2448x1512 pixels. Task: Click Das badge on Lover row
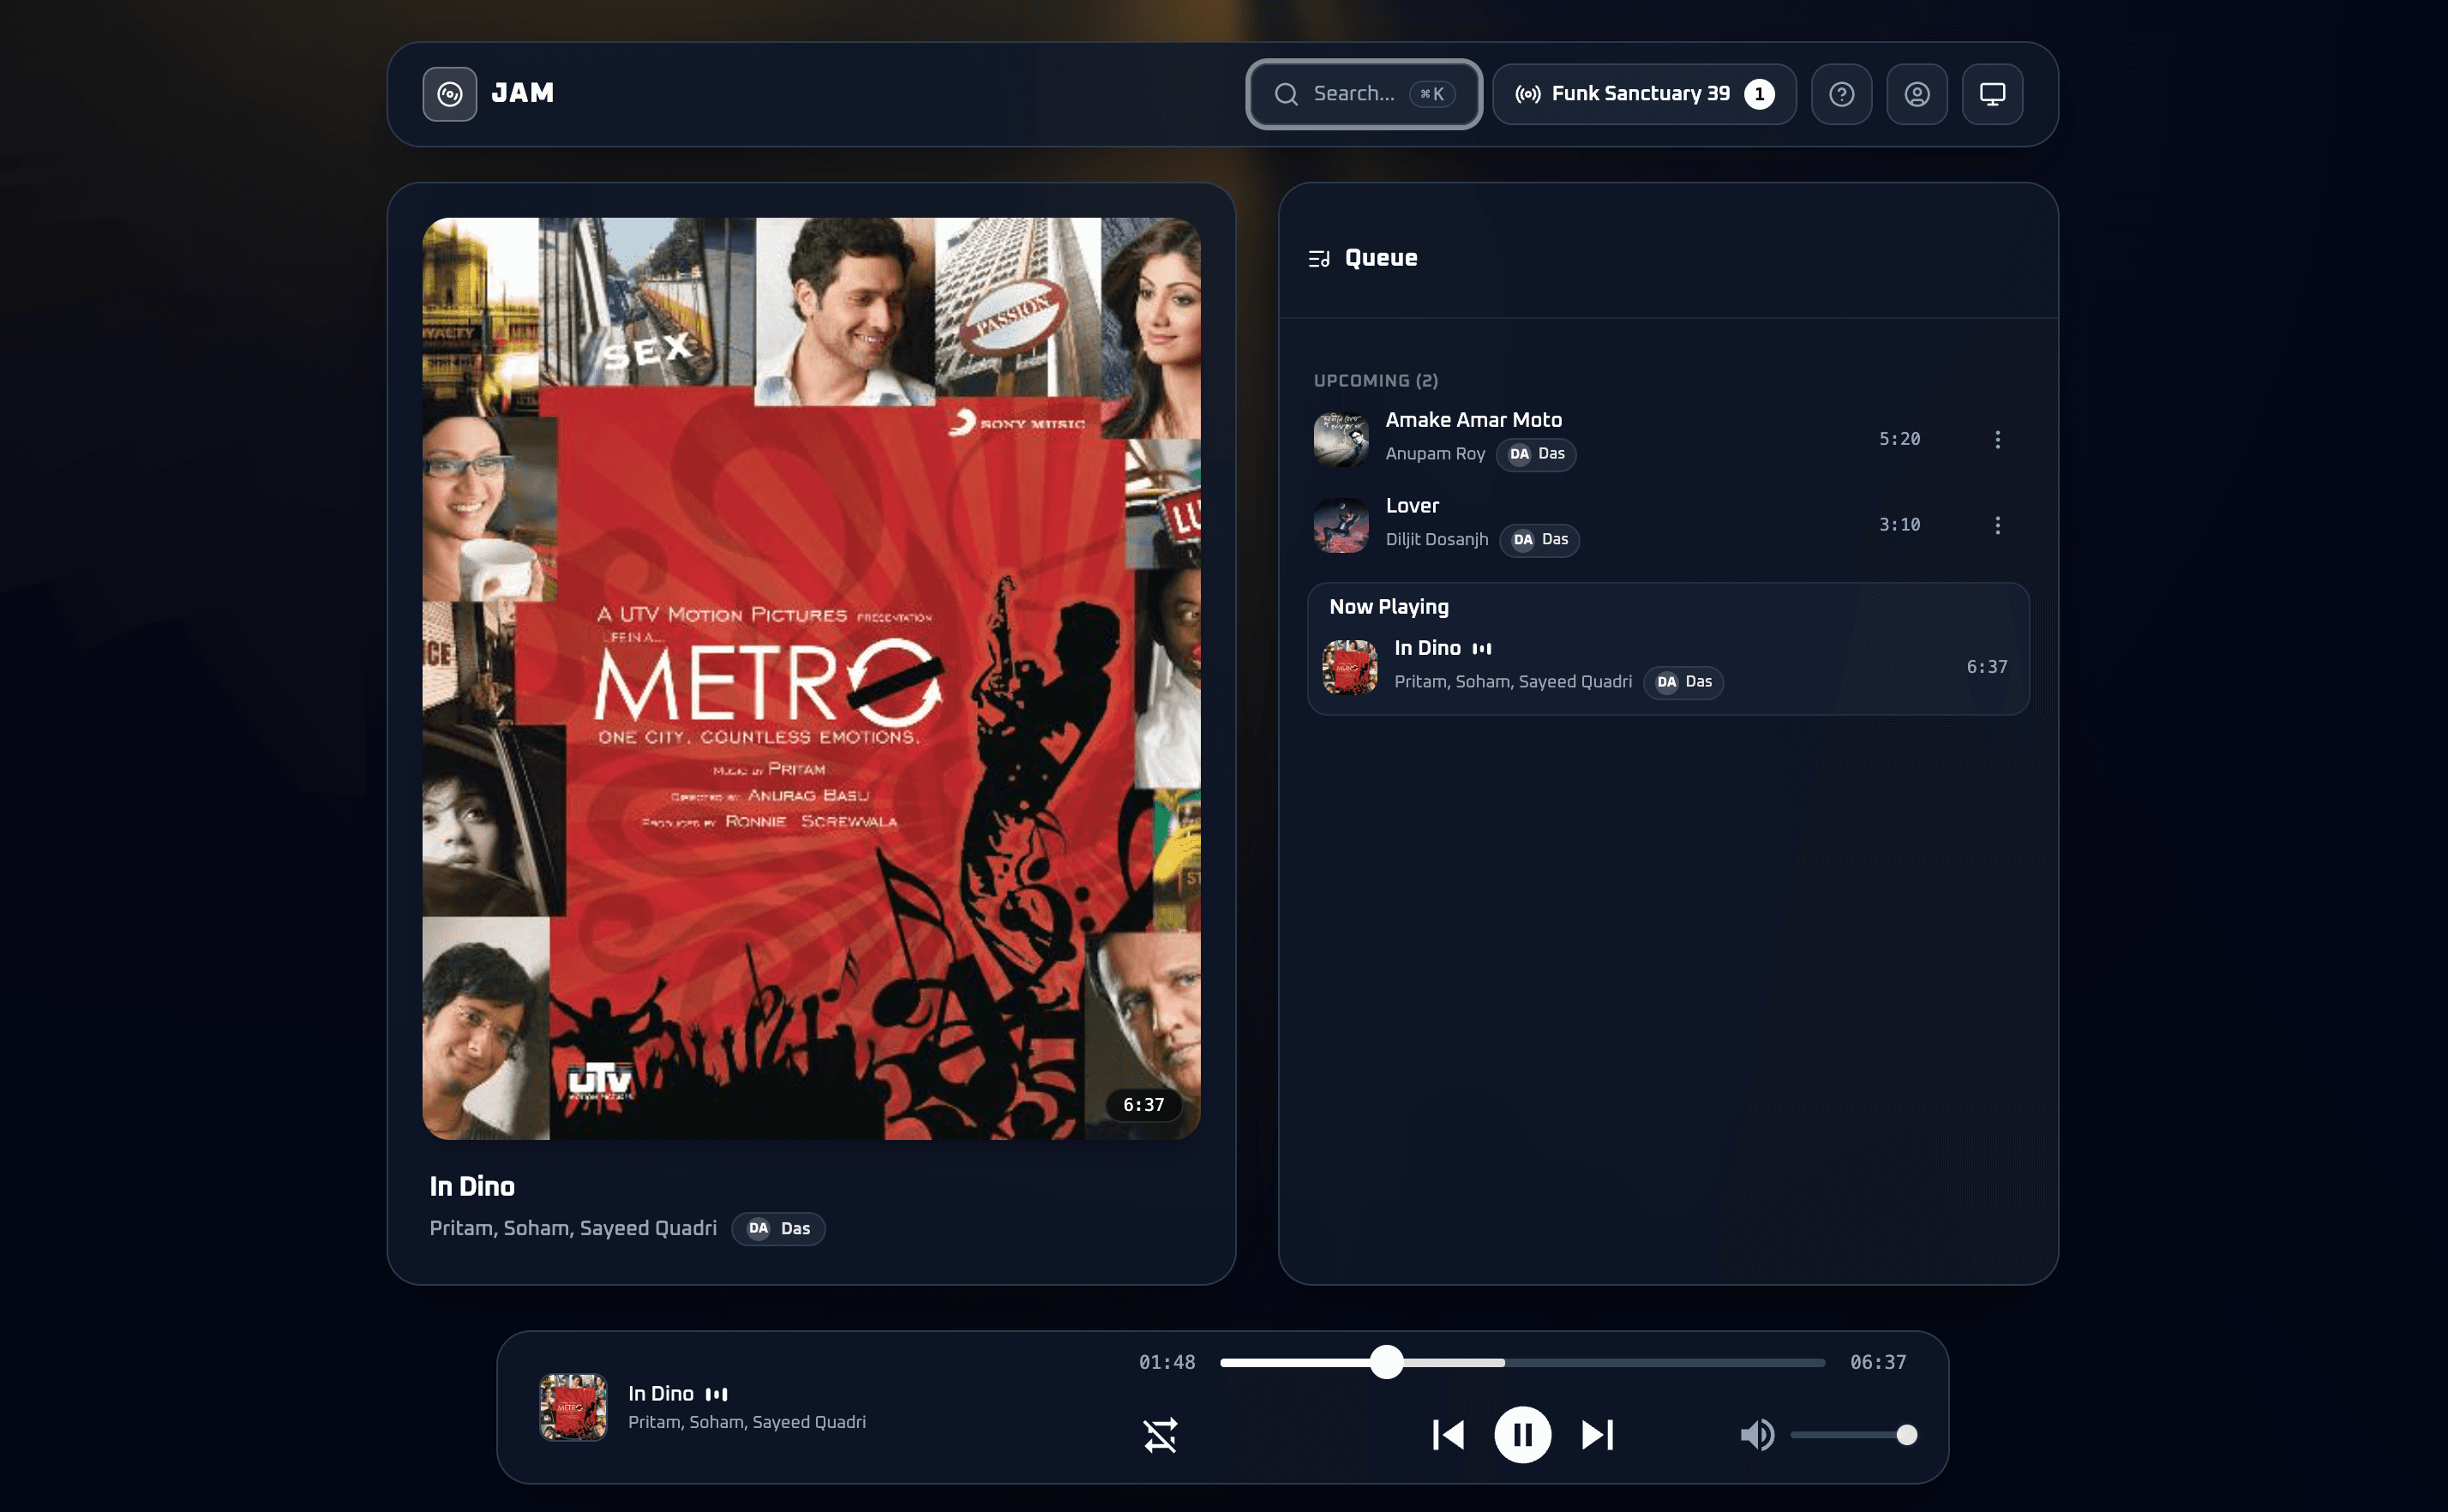pos(1539,540)
